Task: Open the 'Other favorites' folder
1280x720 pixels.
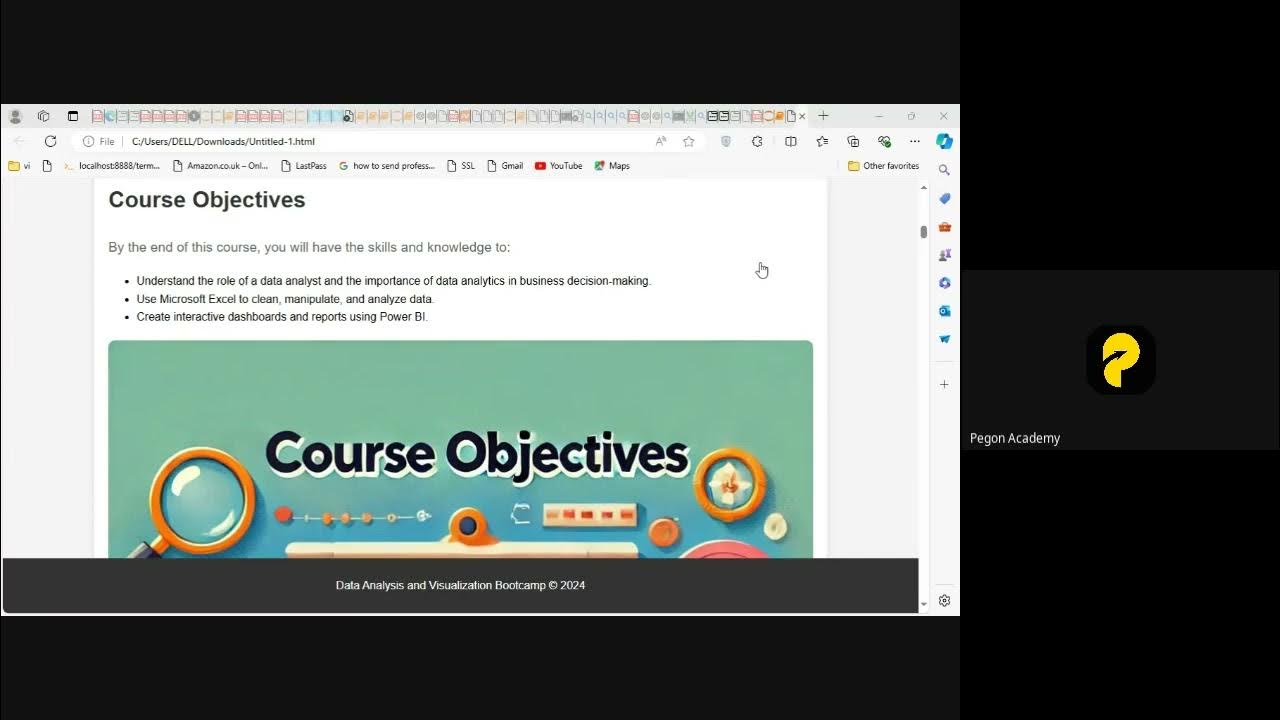Action: pyautogui.click(x=884, y=166)
